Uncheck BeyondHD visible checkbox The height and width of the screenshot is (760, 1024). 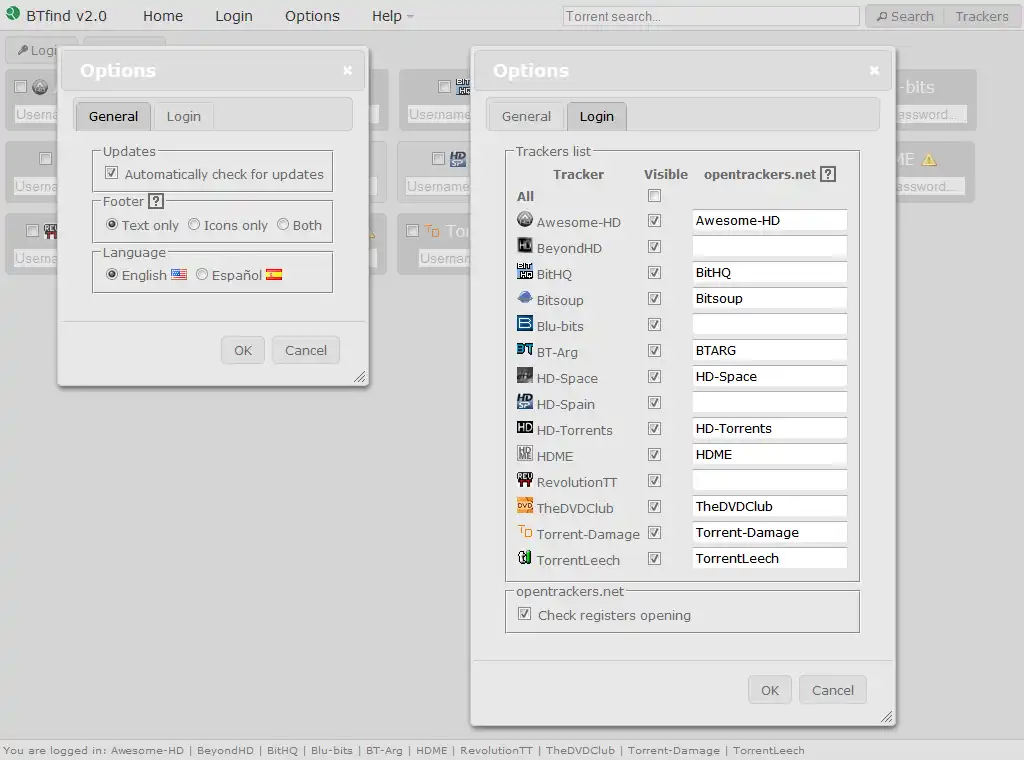pos(654,247)
